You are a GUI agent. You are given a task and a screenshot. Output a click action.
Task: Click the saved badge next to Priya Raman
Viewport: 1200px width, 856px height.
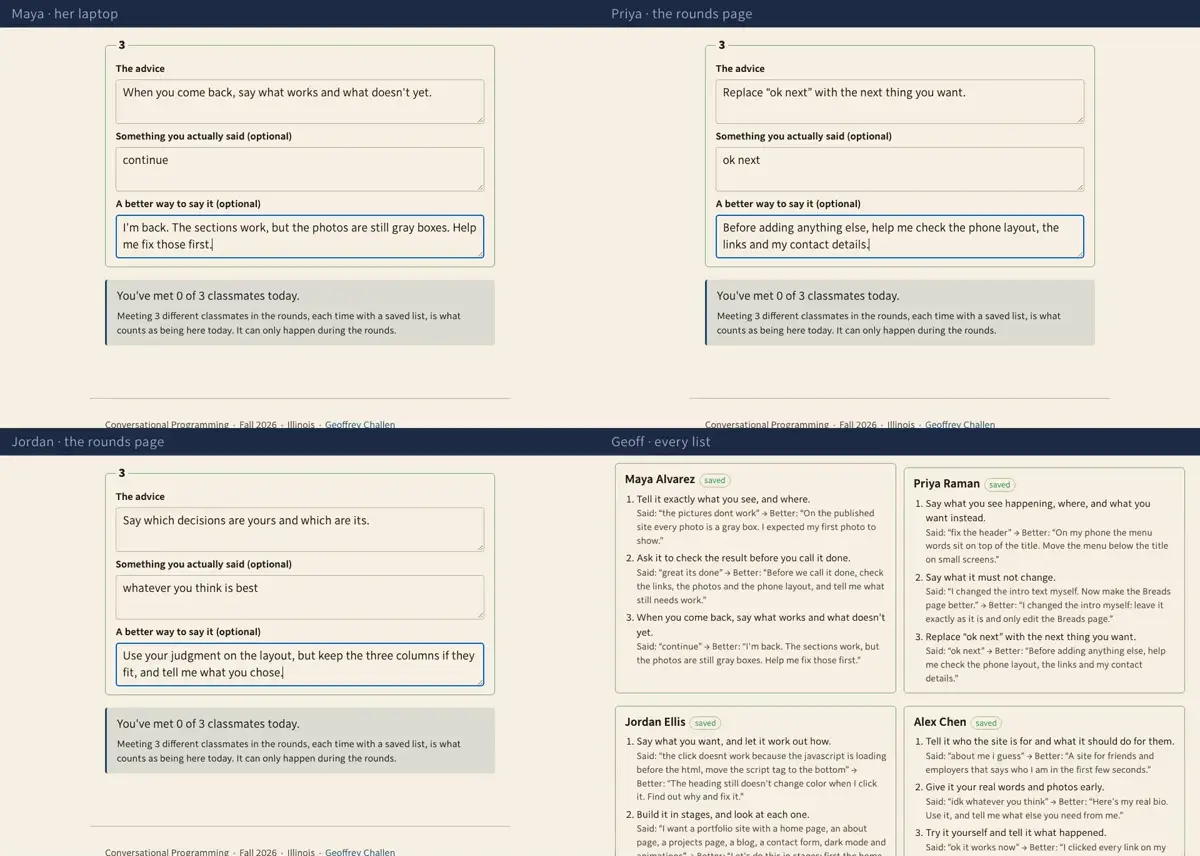point(999,484)
